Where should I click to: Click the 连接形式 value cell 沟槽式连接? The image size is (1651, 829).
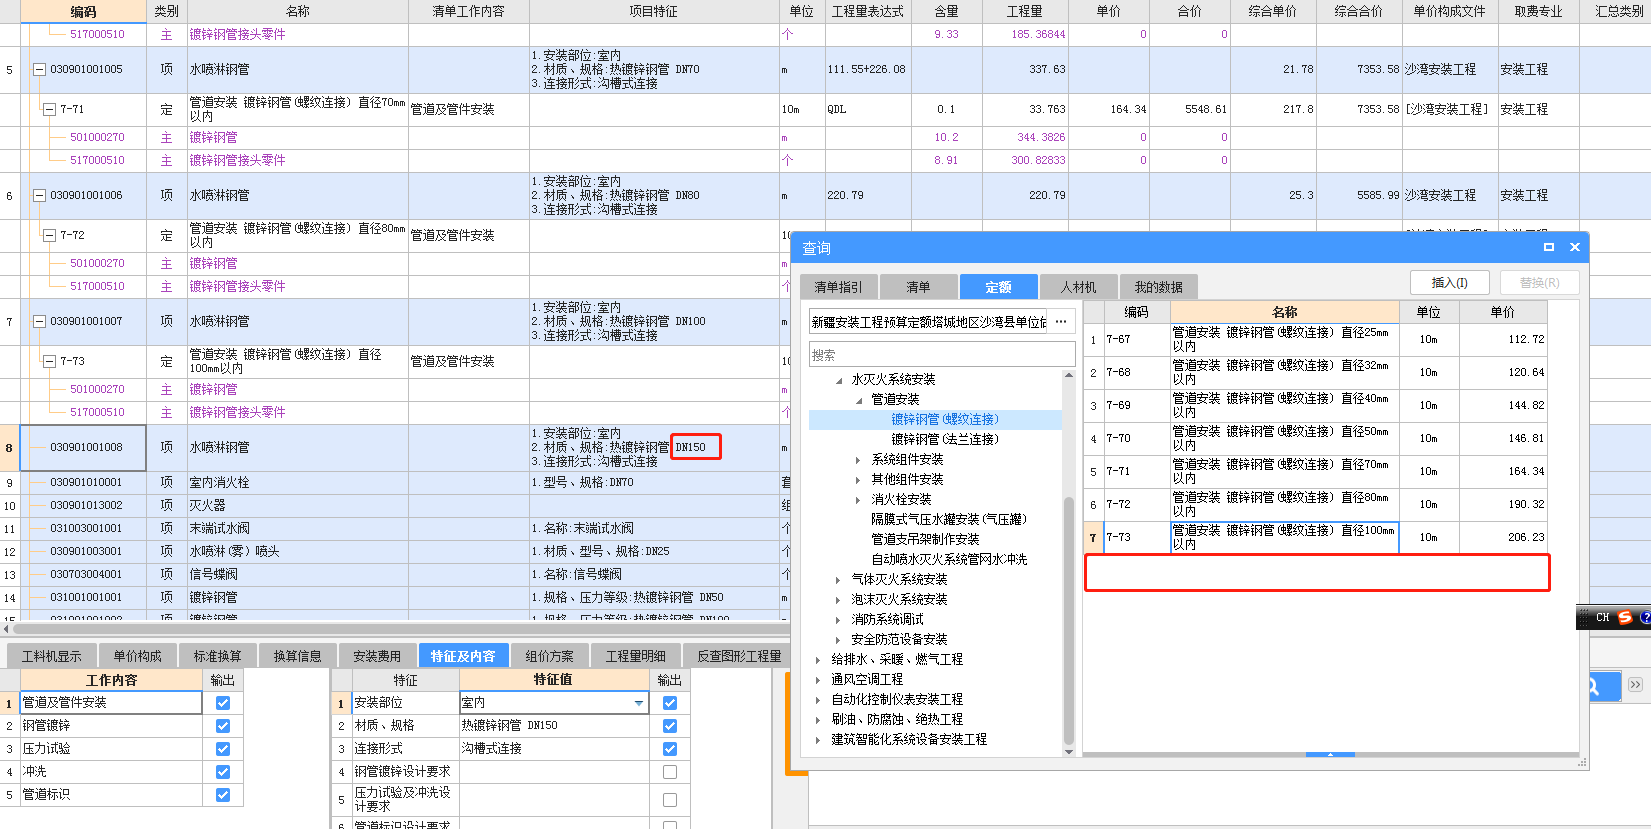coord(554,749)
